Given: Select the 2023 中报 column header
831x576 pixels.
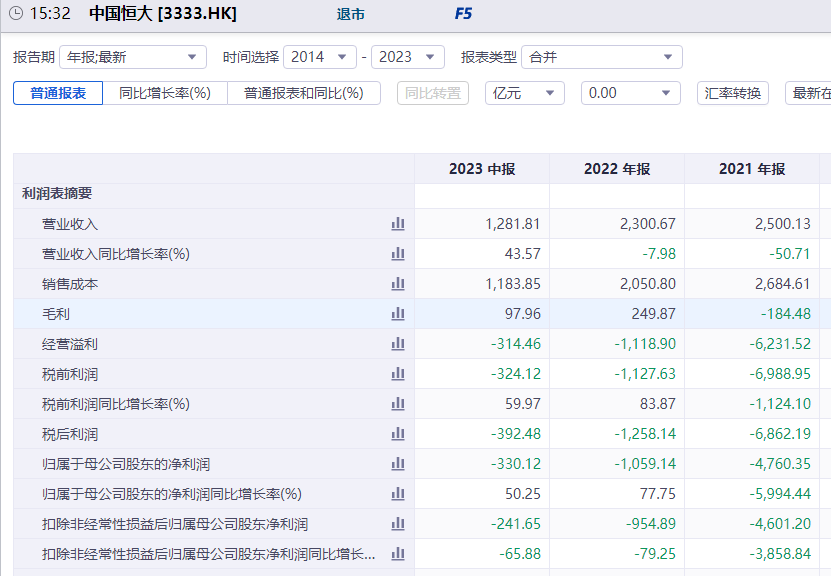Looking at the screenshot, I should (x=482, y=169).
